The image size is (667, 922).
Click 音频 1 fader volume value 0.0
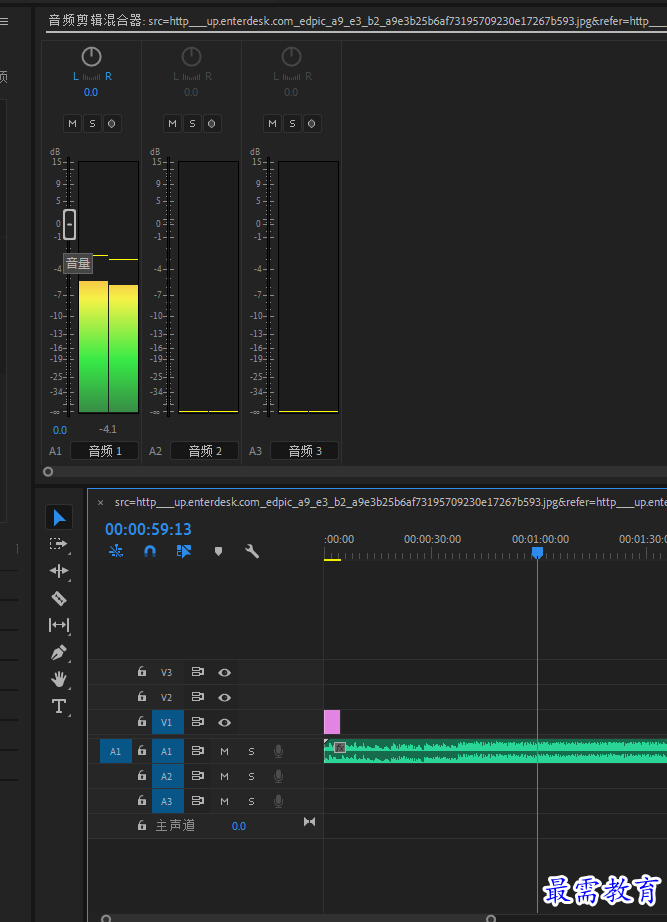(60, 430)
